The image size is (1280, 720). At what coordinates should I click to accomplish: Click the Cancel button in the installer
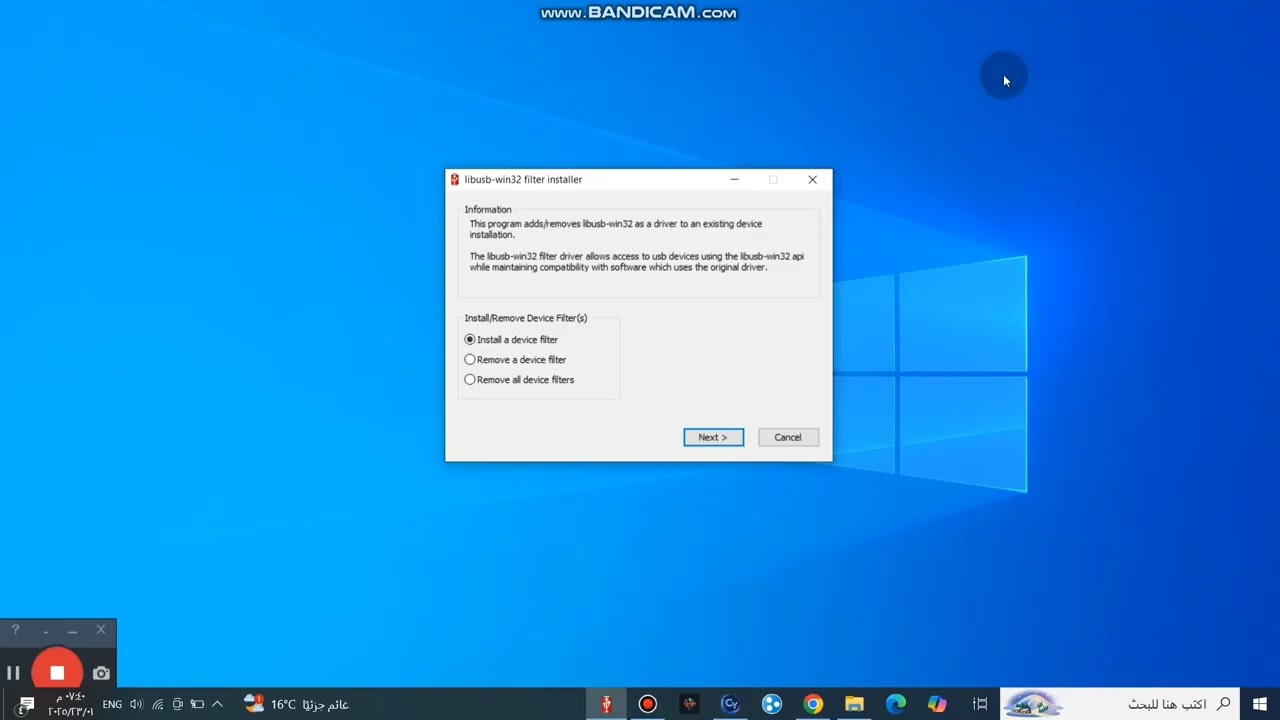(788, 437)
